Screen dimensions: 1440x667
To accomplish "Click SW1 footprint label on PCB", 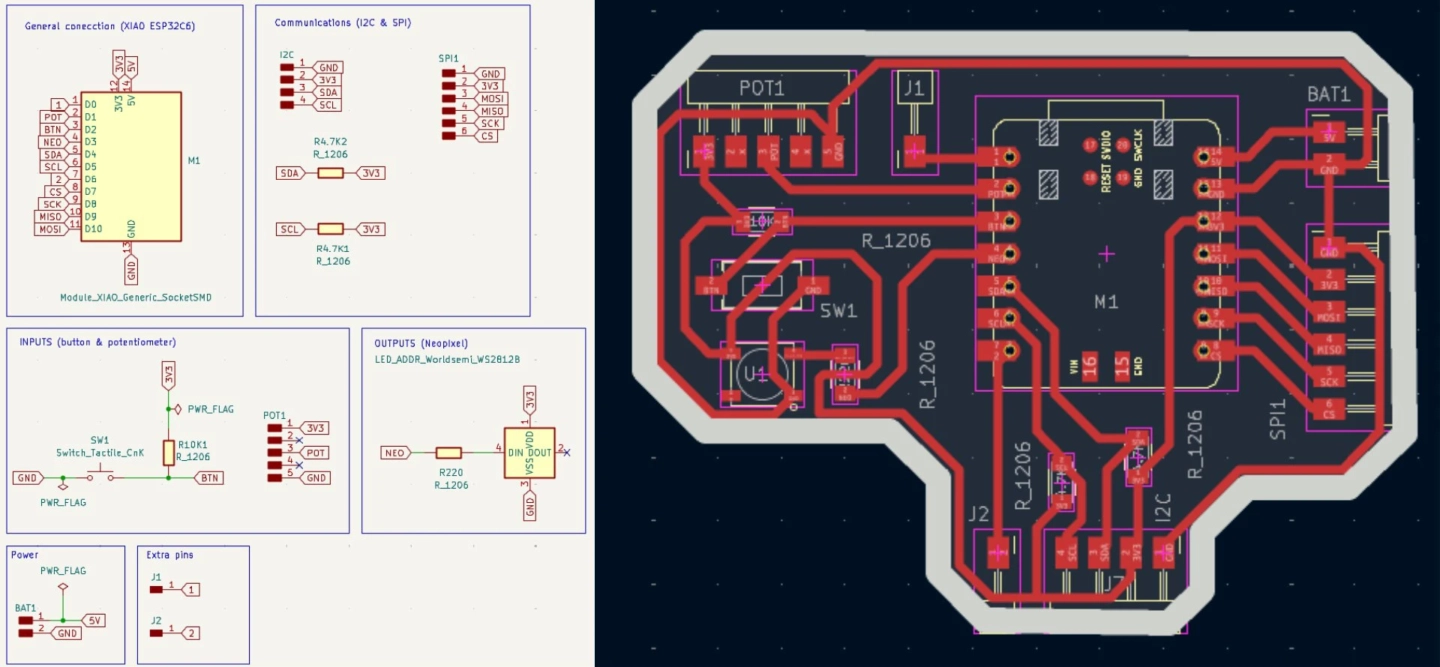I will [839, 311].
